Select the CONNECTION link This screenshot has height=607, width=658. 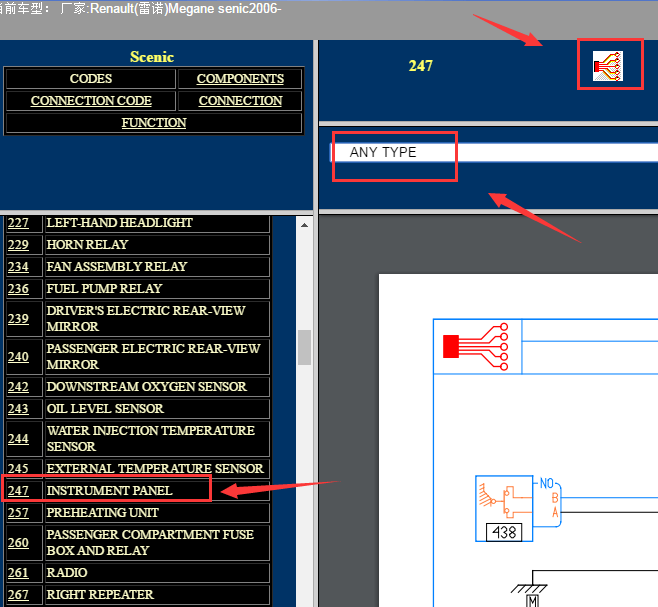[240, 101]
